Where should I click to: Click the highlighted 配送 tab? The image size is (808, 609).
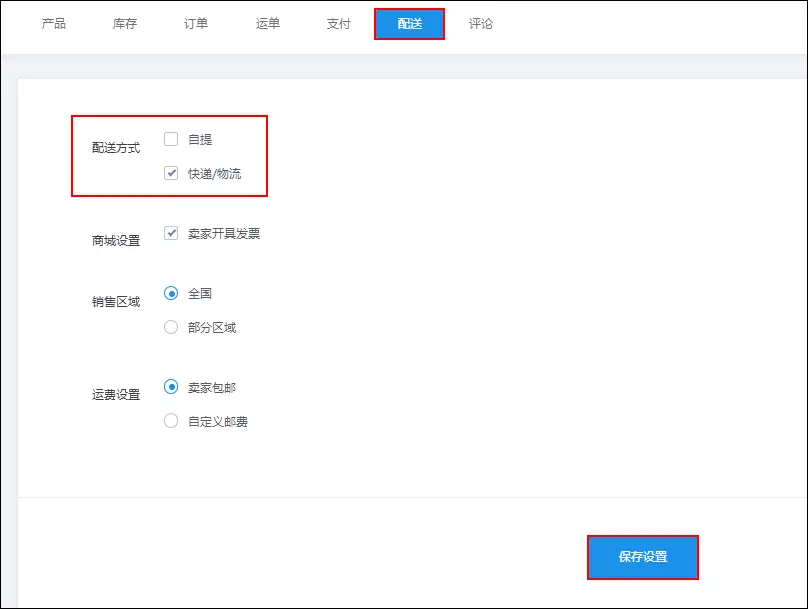409,24
